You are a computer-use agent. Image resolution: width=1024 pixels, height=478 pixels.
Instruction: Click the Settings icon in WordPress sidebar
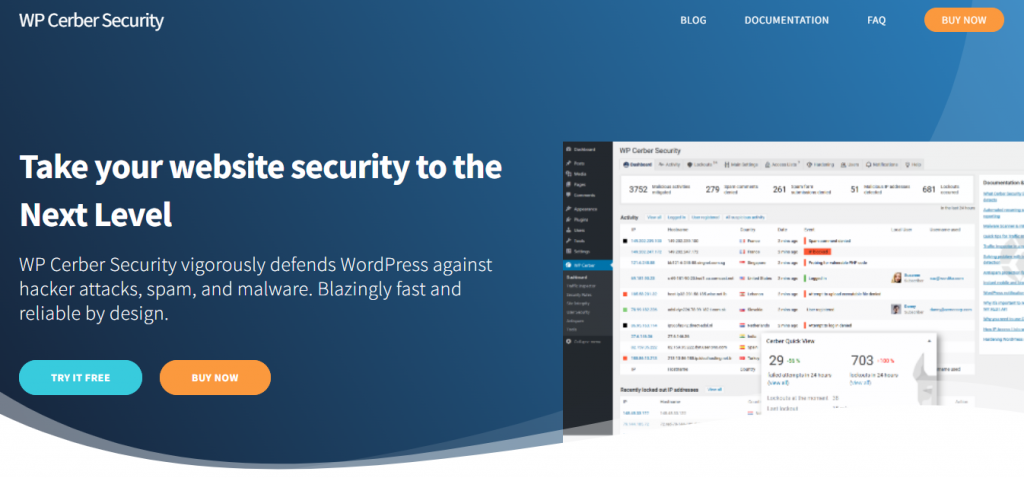[569, 250]
